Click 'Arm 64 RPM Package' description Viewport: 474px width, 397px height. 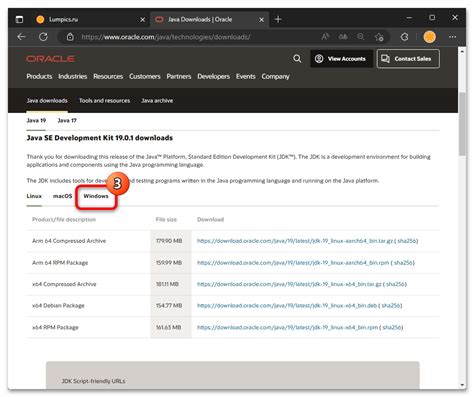[60, 263]
